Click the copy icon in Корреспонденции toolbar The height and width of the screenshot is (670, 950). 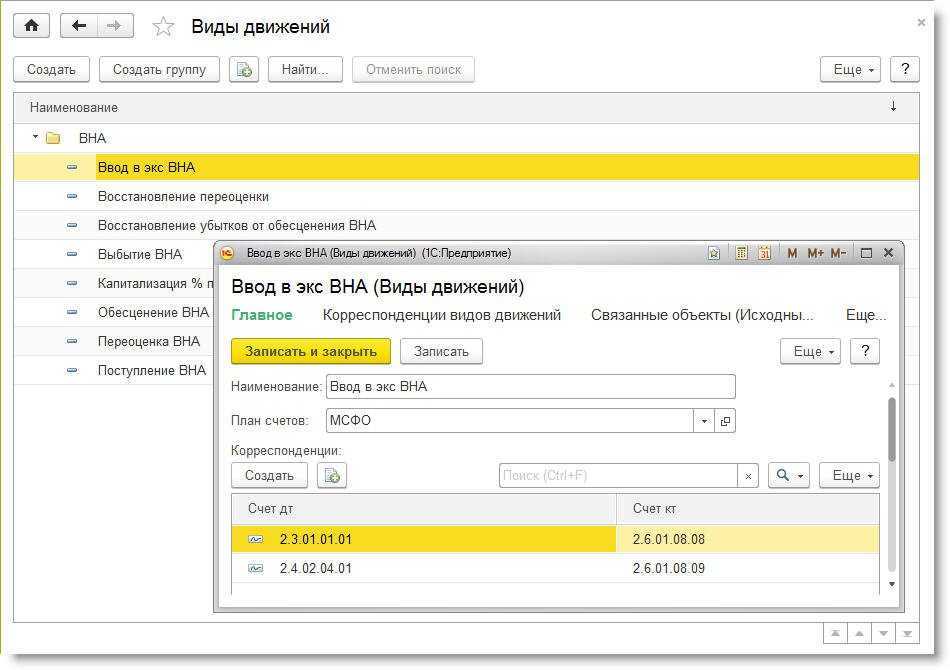tap(331, 475)
